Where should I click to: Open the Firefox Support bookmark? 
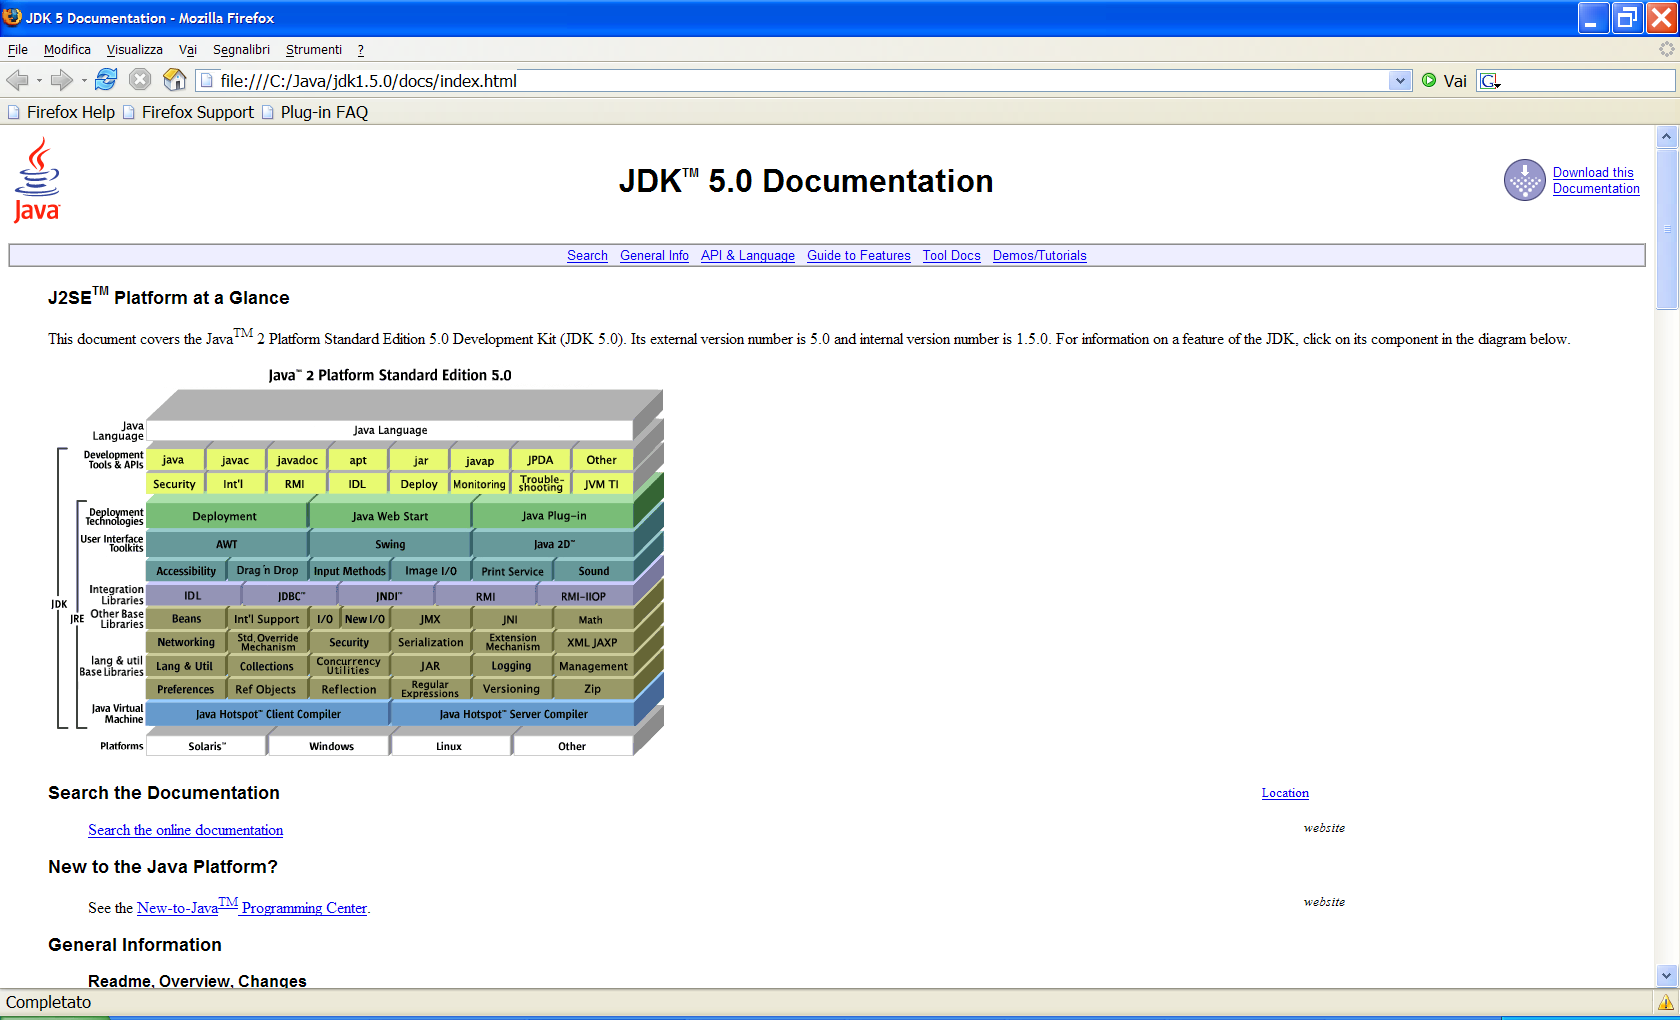188,112
